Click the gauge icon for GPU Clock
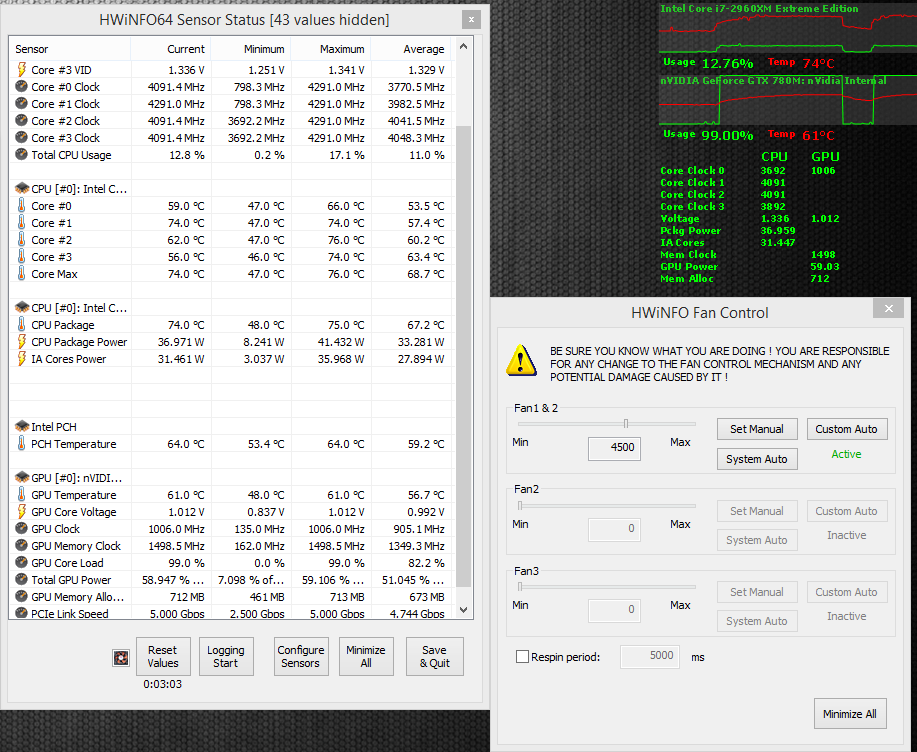 22,528
